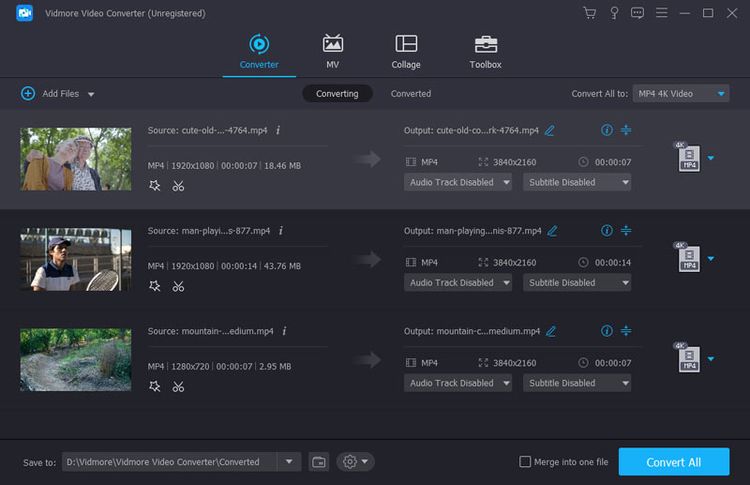The image size is (750, 485).
Task: Click the star edit effect icon for man-playing video
Action: coord(155,286)
